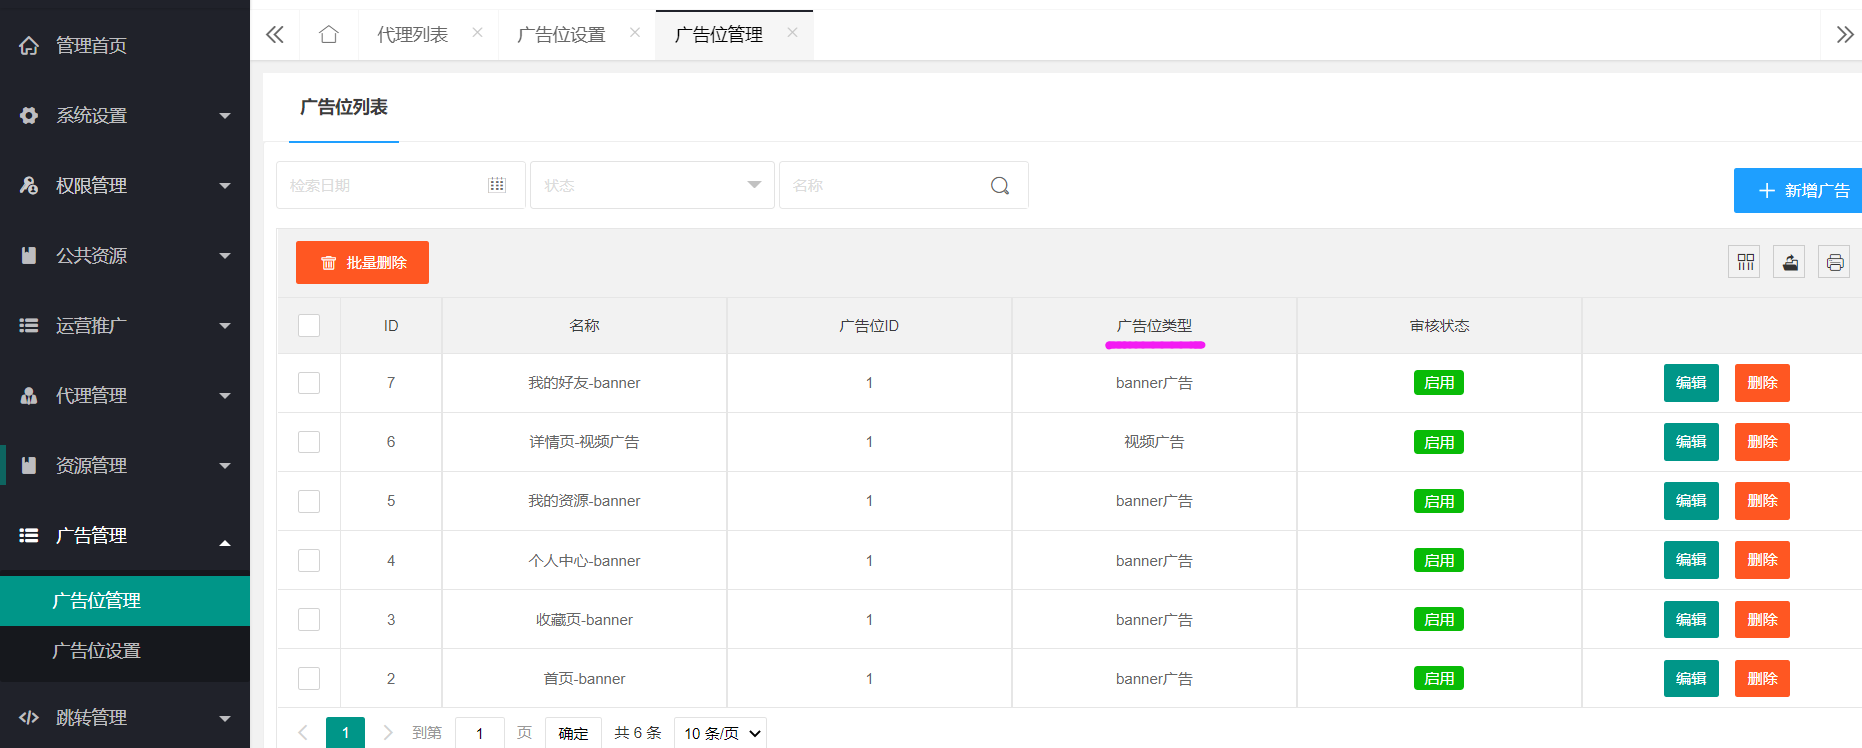Viewport: 1862px width, 748px height.
Task: Click 删除 for 收藏页-banner
Action: 1762,619
